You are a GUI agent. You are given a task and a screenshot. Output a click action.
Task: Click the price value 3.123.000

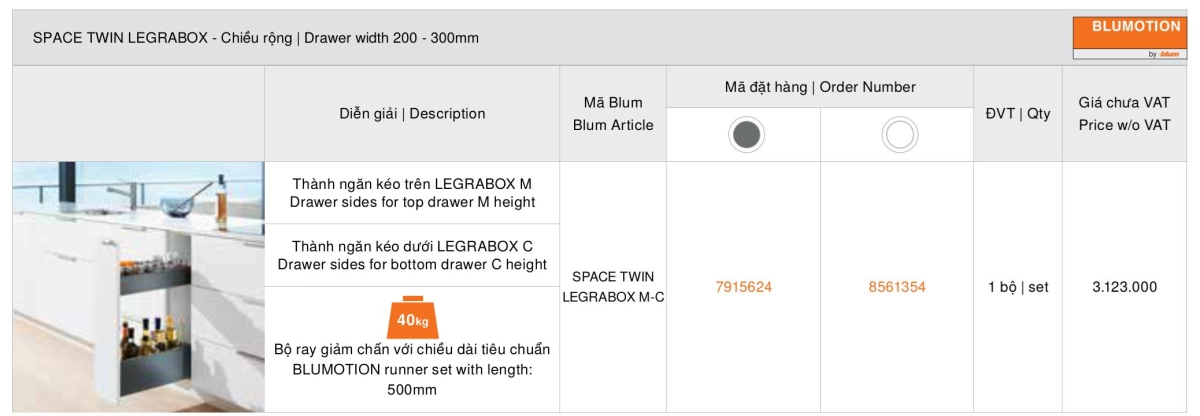tap(1124, 287)
